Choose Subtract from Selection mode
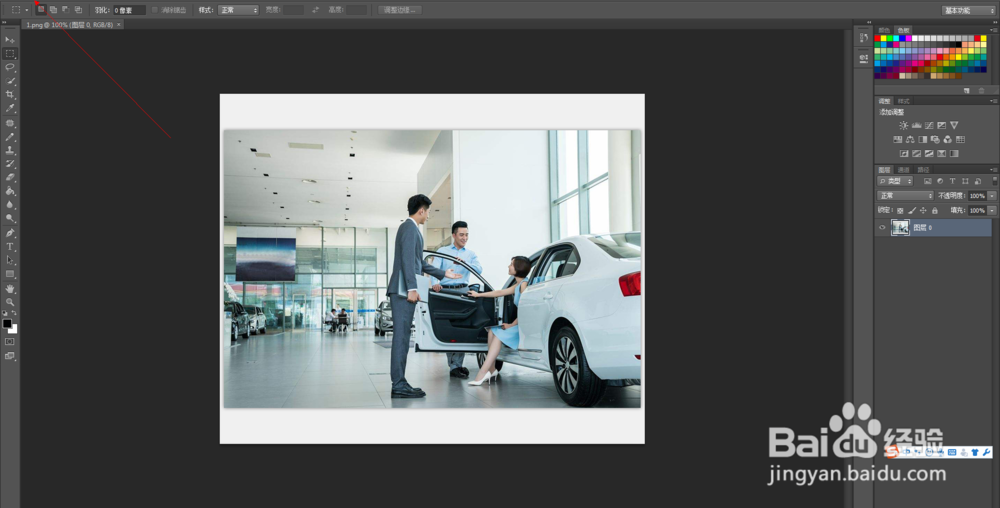This screenshot has width=1000, height=508. (66, 10)
